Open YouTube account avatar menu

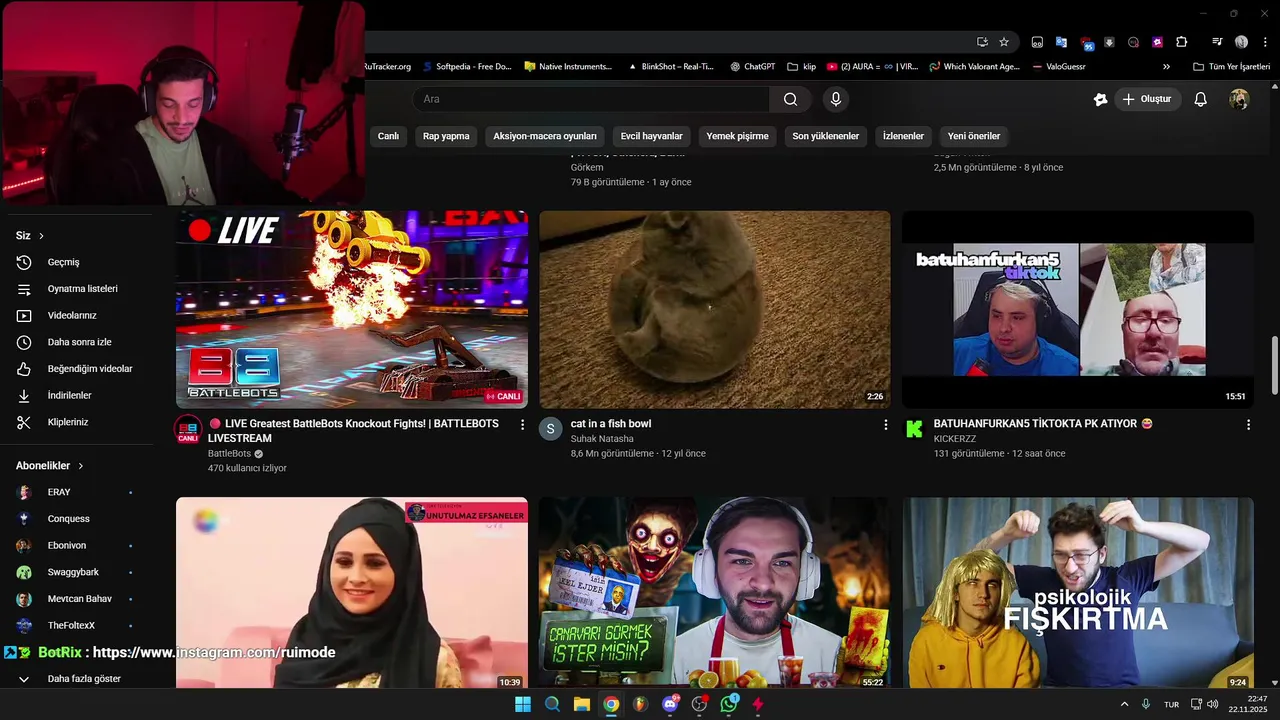coord(1239,99)
